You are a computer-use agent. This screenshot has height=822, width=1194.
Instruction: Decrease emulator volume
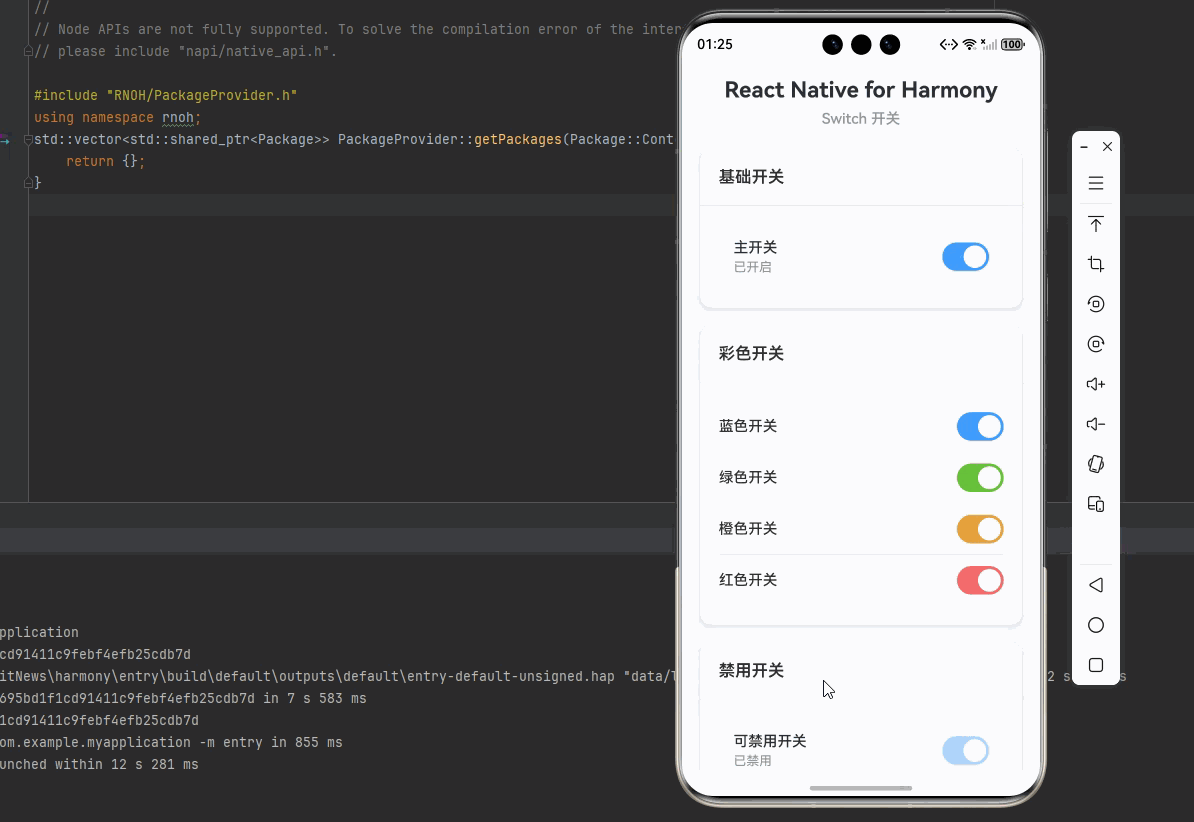(1096, 424)
